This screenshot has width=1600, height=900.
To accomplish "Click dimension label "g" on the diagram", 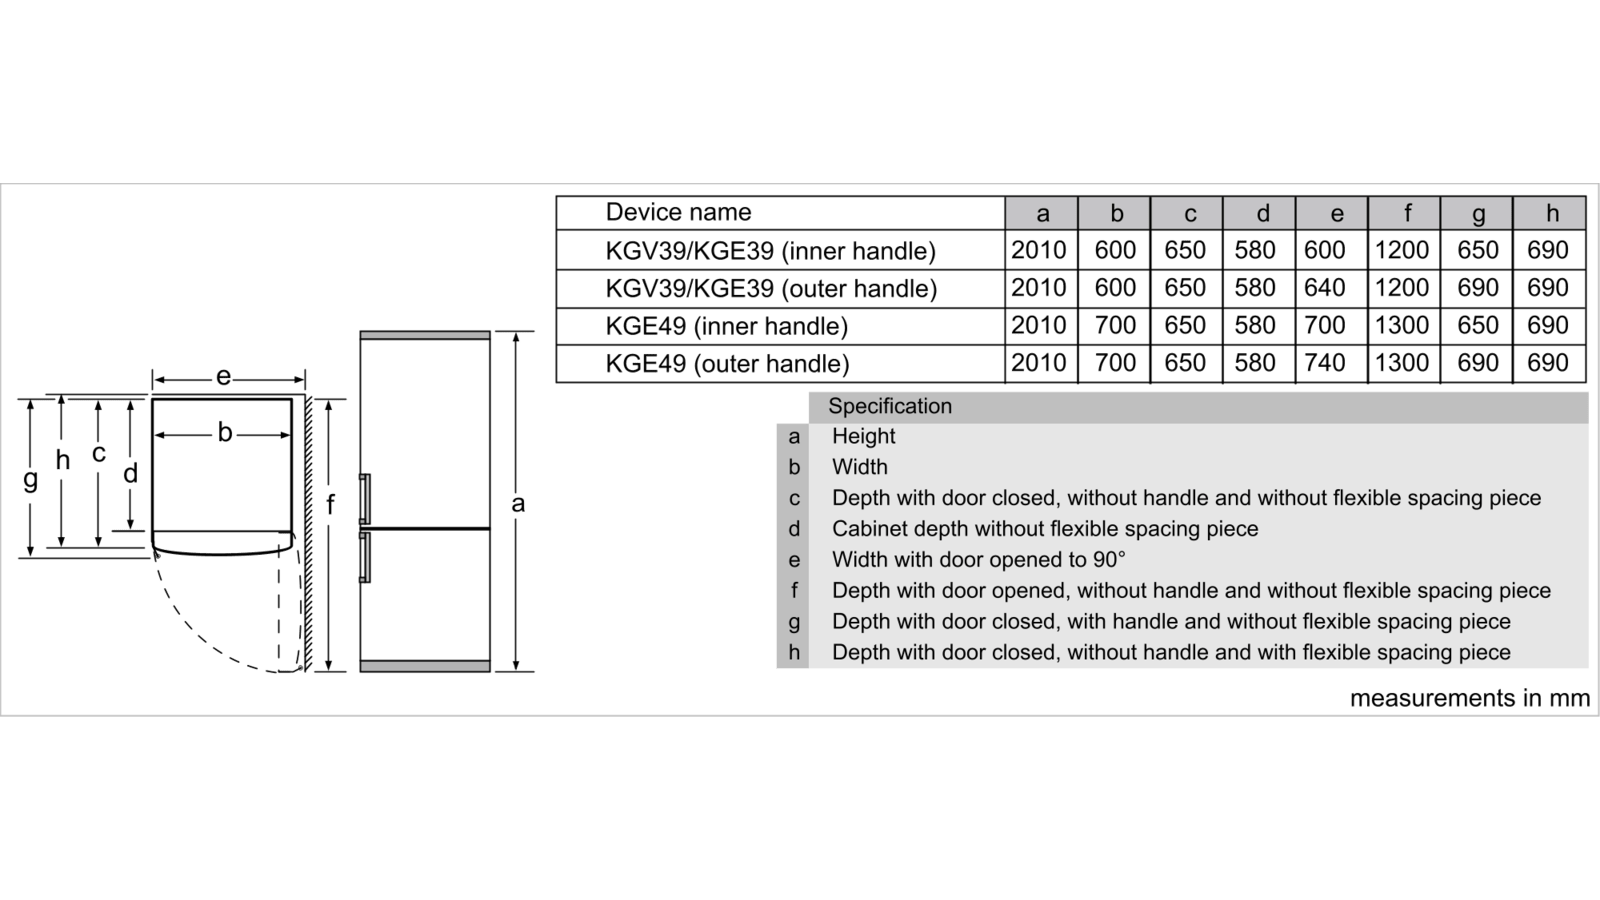I will click(x=31, y=479).
